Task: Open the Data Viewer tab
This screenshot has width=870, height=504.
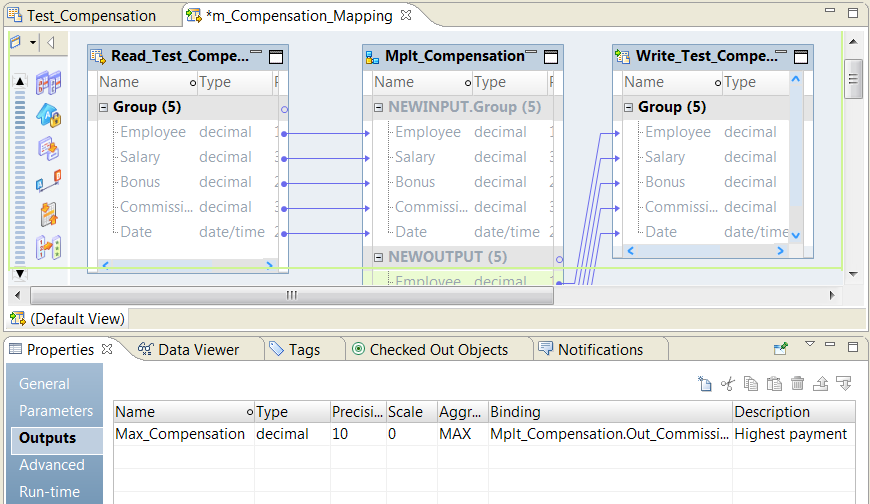Action: [x=198, y=349]
